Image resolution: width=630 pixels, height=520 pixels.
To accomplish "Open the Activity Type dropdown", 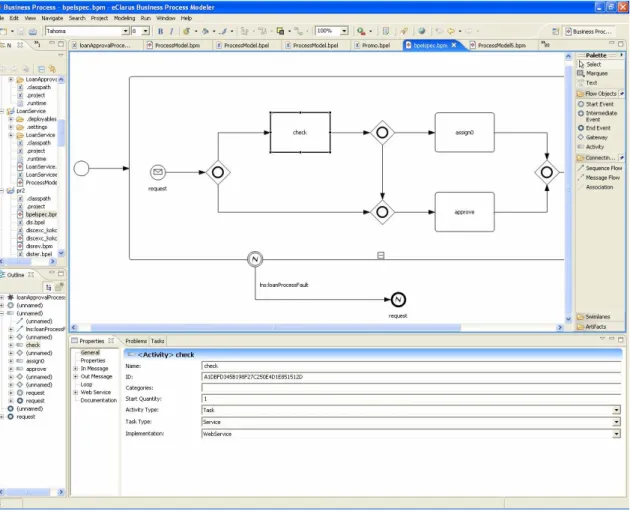I will click(x=616, y=410).
